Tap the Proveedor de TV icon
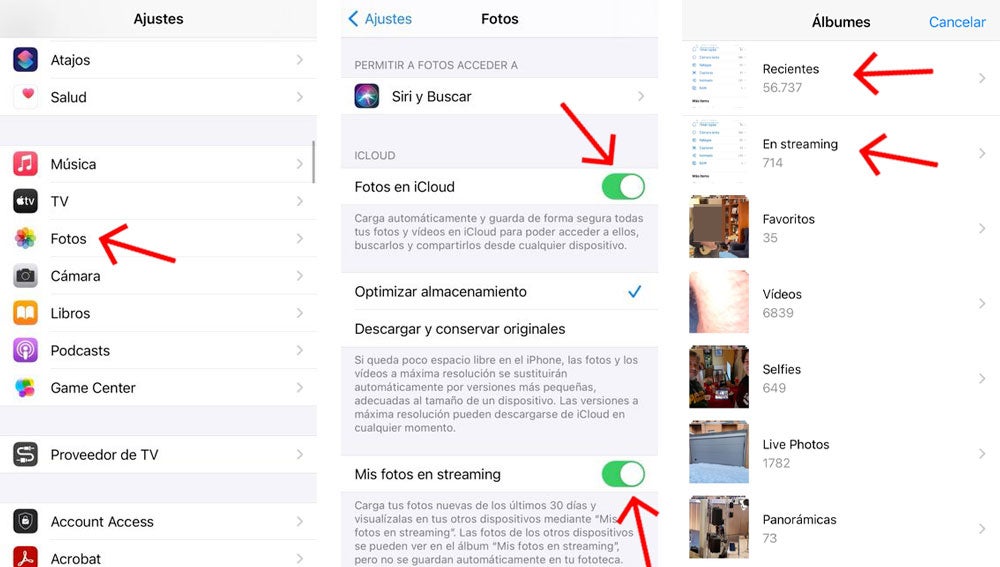This screenshot has height=567, width=1000. tap(26, 454)
